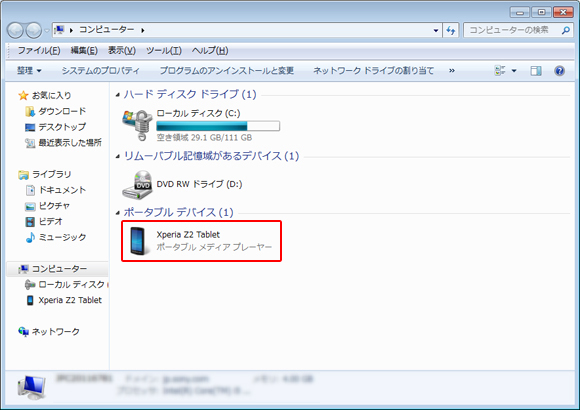Click the magnifier search icon
The height and width of the screenshot is (410, 580).
pos(566,30)
